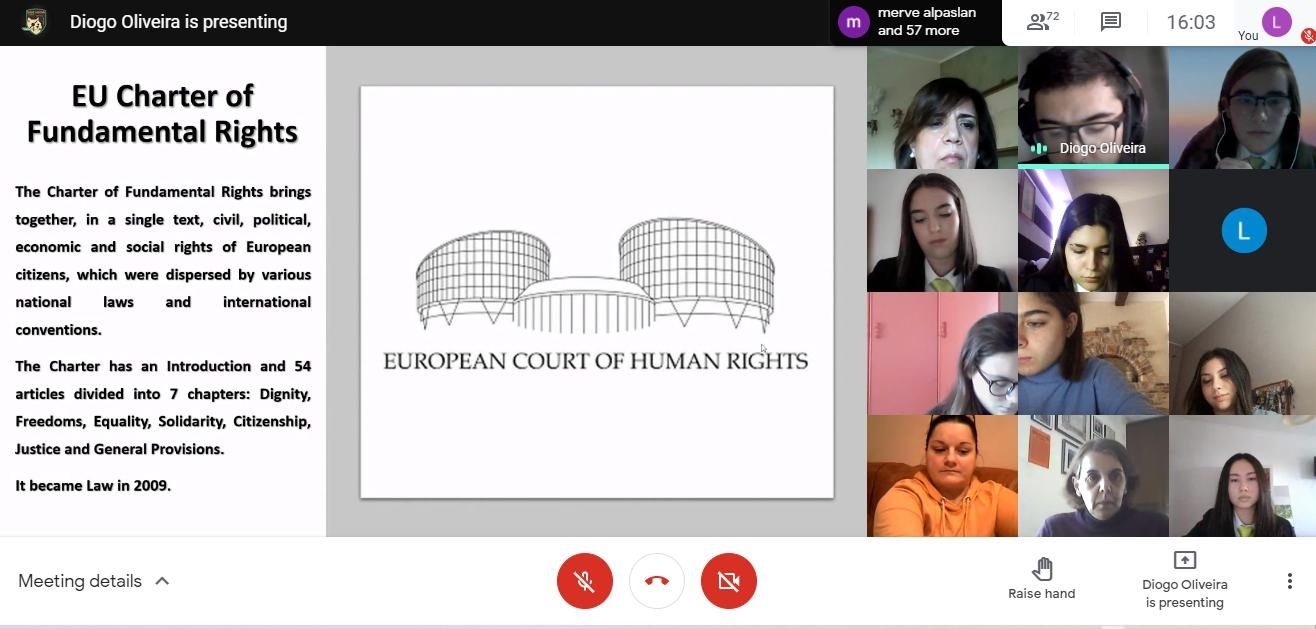Click the paragraph starting 'The Charter has an Introduction'

coord(163,407)
